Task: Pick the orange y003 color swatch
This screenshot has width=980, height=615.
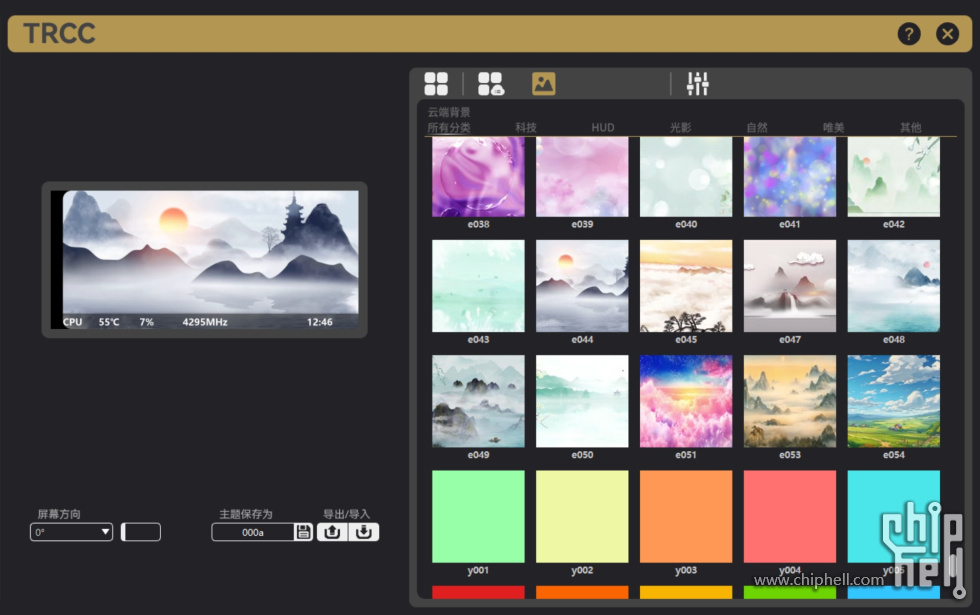Action: click(x=686, y=516)
